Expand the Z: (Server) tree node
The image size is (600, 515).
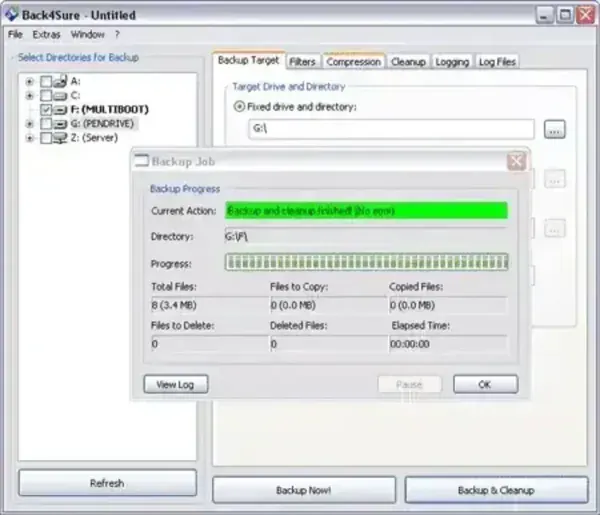tap(29, 138)
